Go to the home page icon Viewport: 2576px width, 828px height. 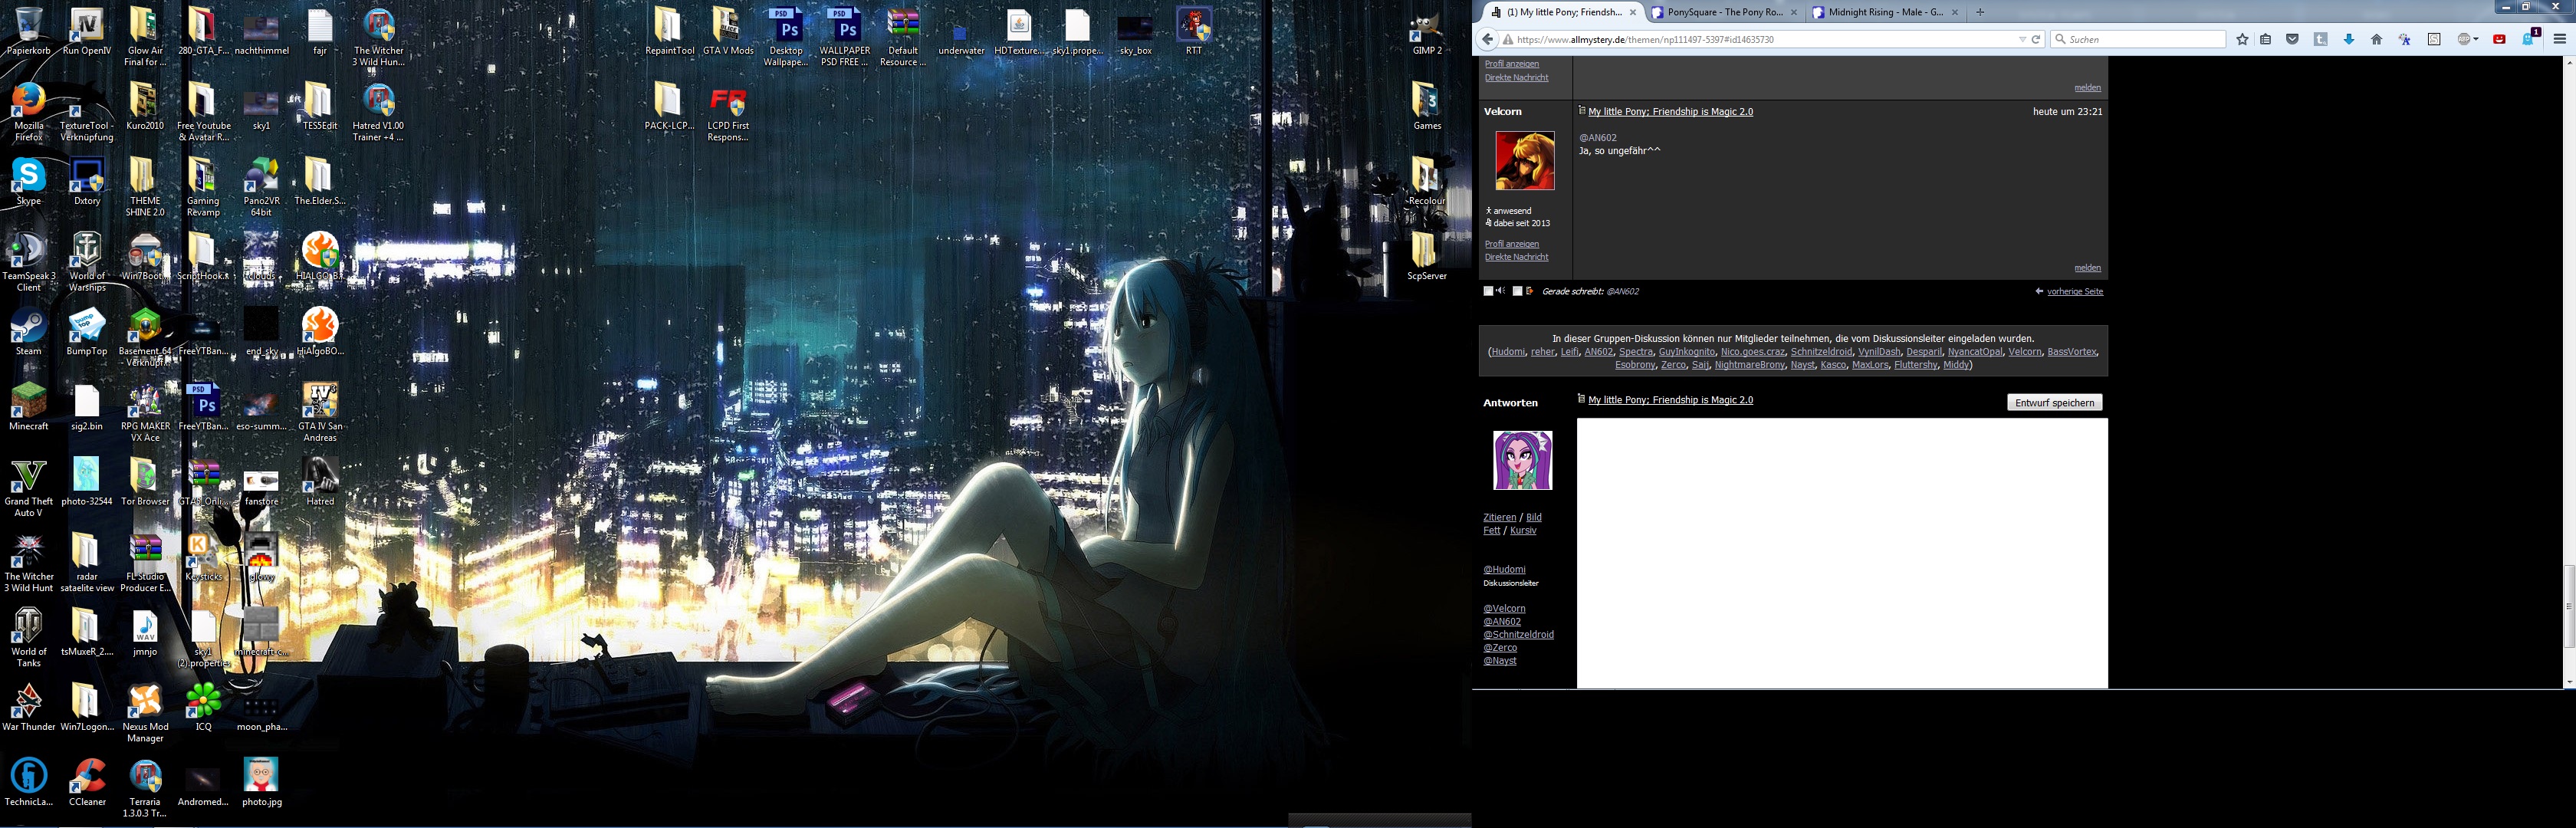coord(2376,39)
